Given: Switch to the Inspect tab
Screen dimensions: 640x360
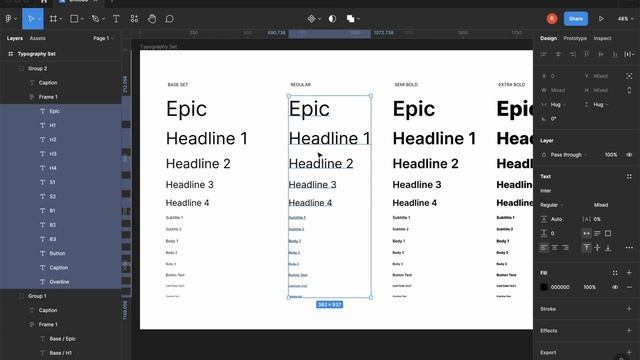Looking at the screenshot, I should coord(602,38).
